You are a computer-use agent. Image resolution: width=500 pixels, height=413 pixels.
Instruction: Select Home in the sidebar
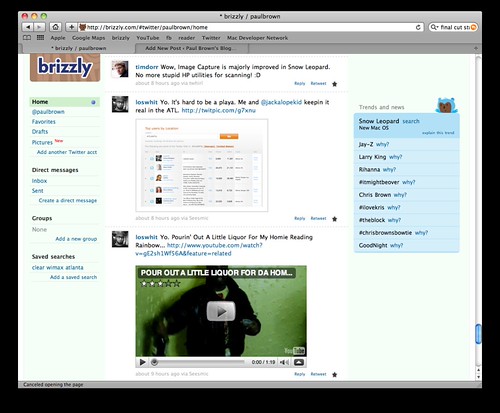(x=65, y=102)
